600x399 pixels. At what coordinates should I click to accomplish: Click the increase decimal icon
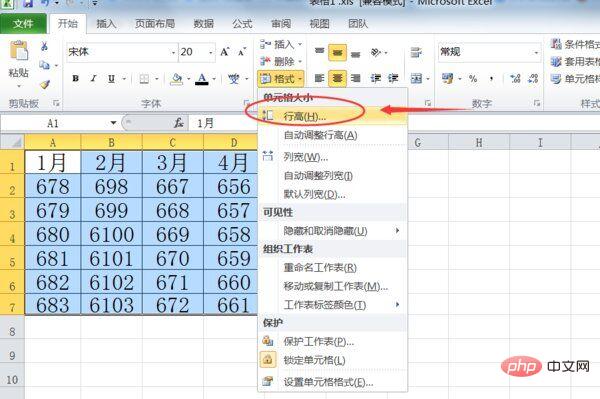coord(515,79)
